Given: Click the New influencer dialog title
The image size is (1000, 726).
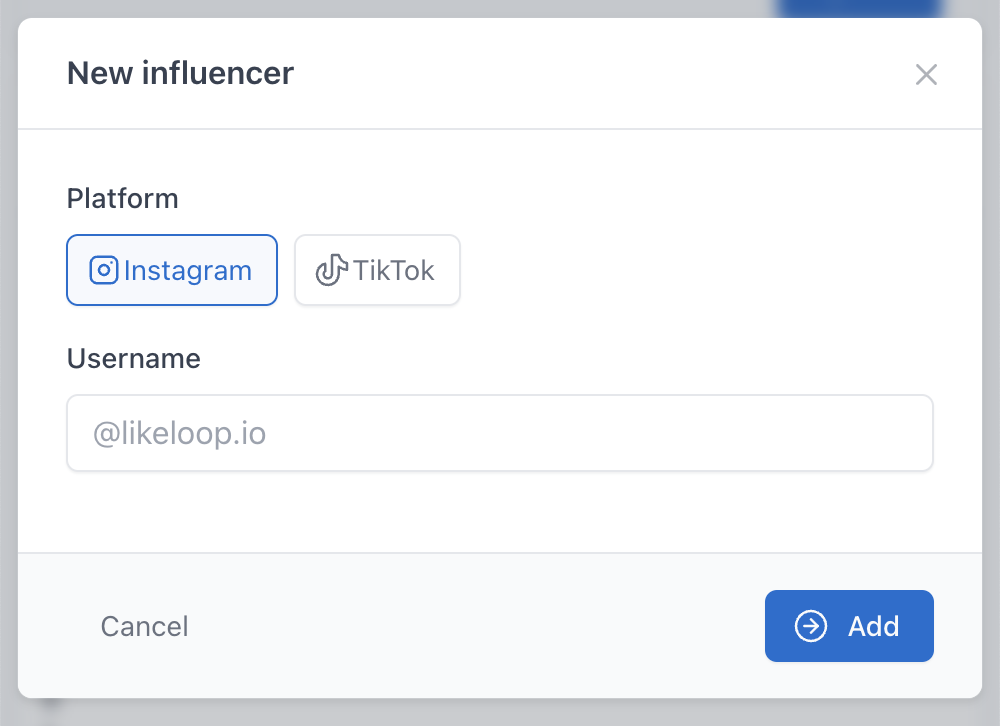Looking at the screenshot, I should 180,73.
